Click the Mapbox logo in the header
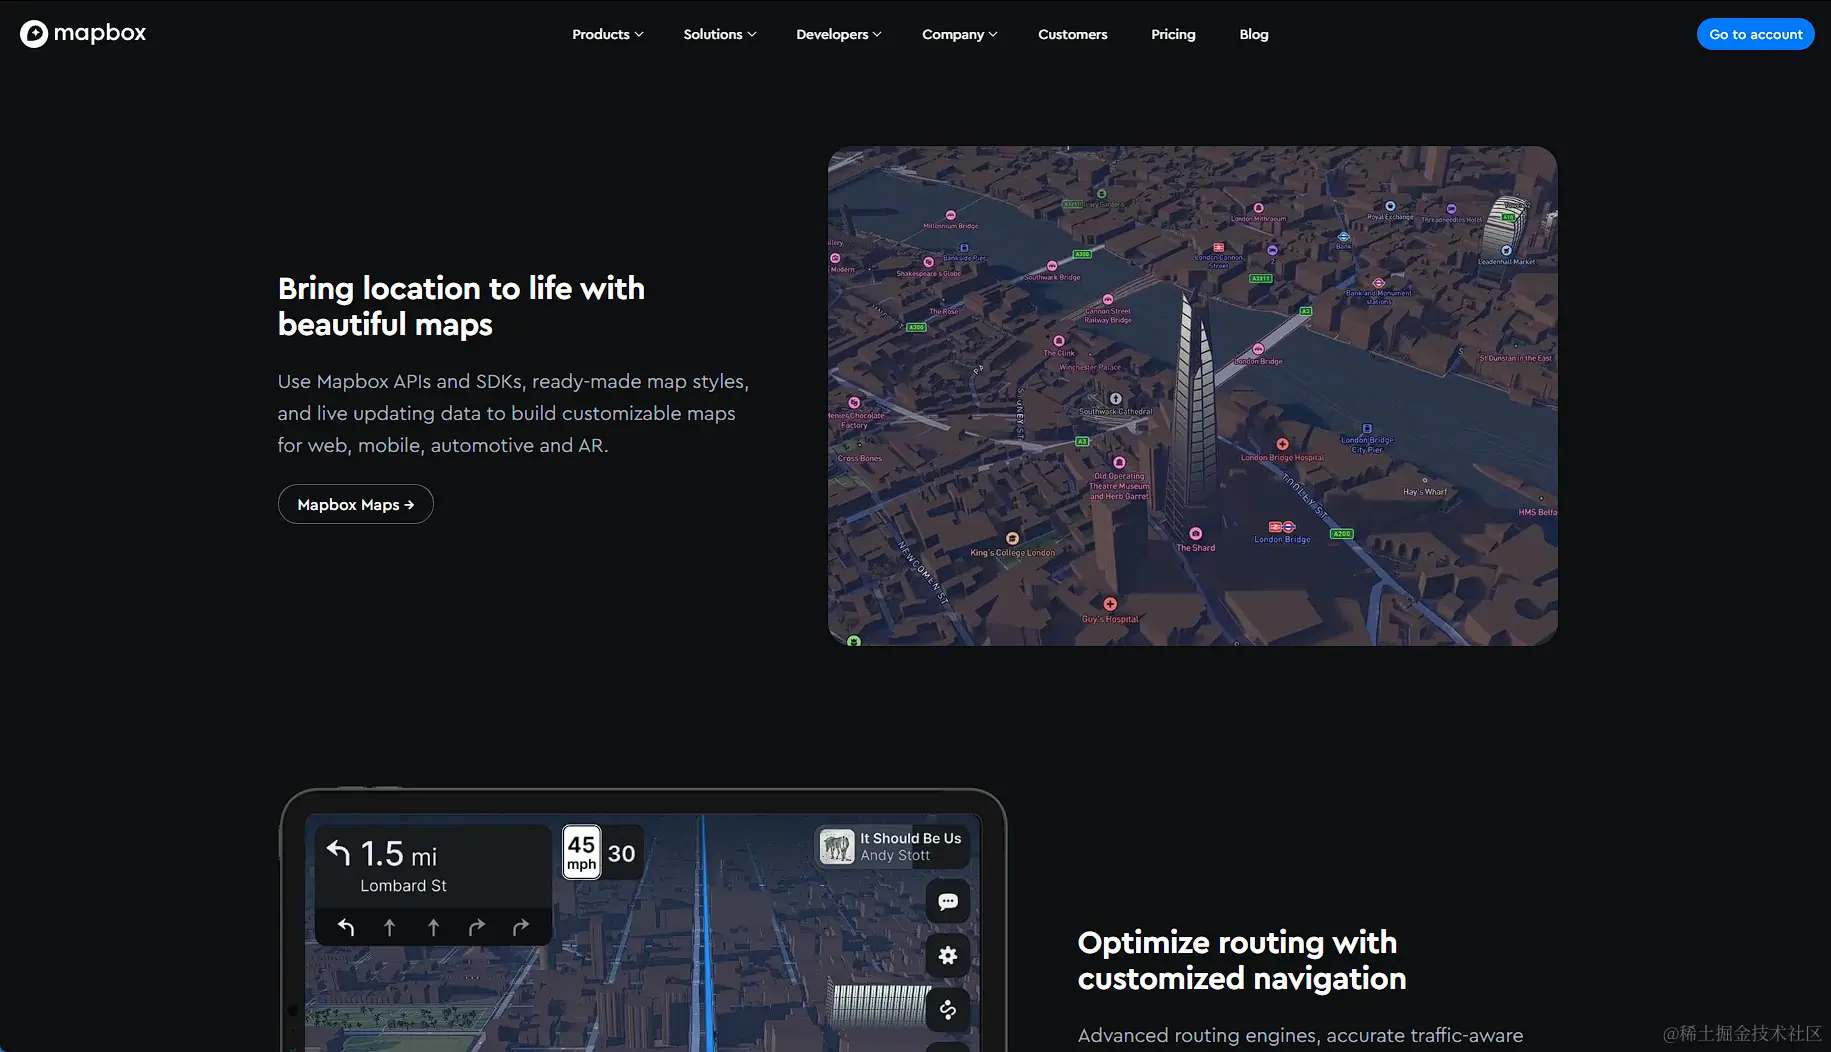The height and width of the screenshot is (1052, 1831). (83, 33)
